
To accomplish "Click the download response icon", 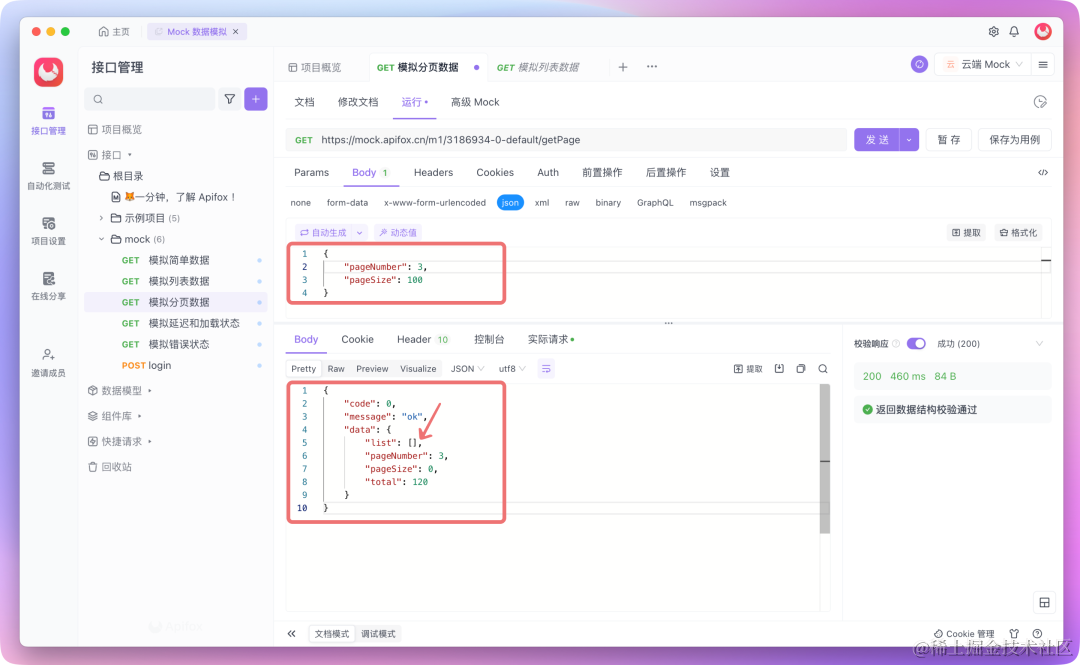I will [779, 369].
